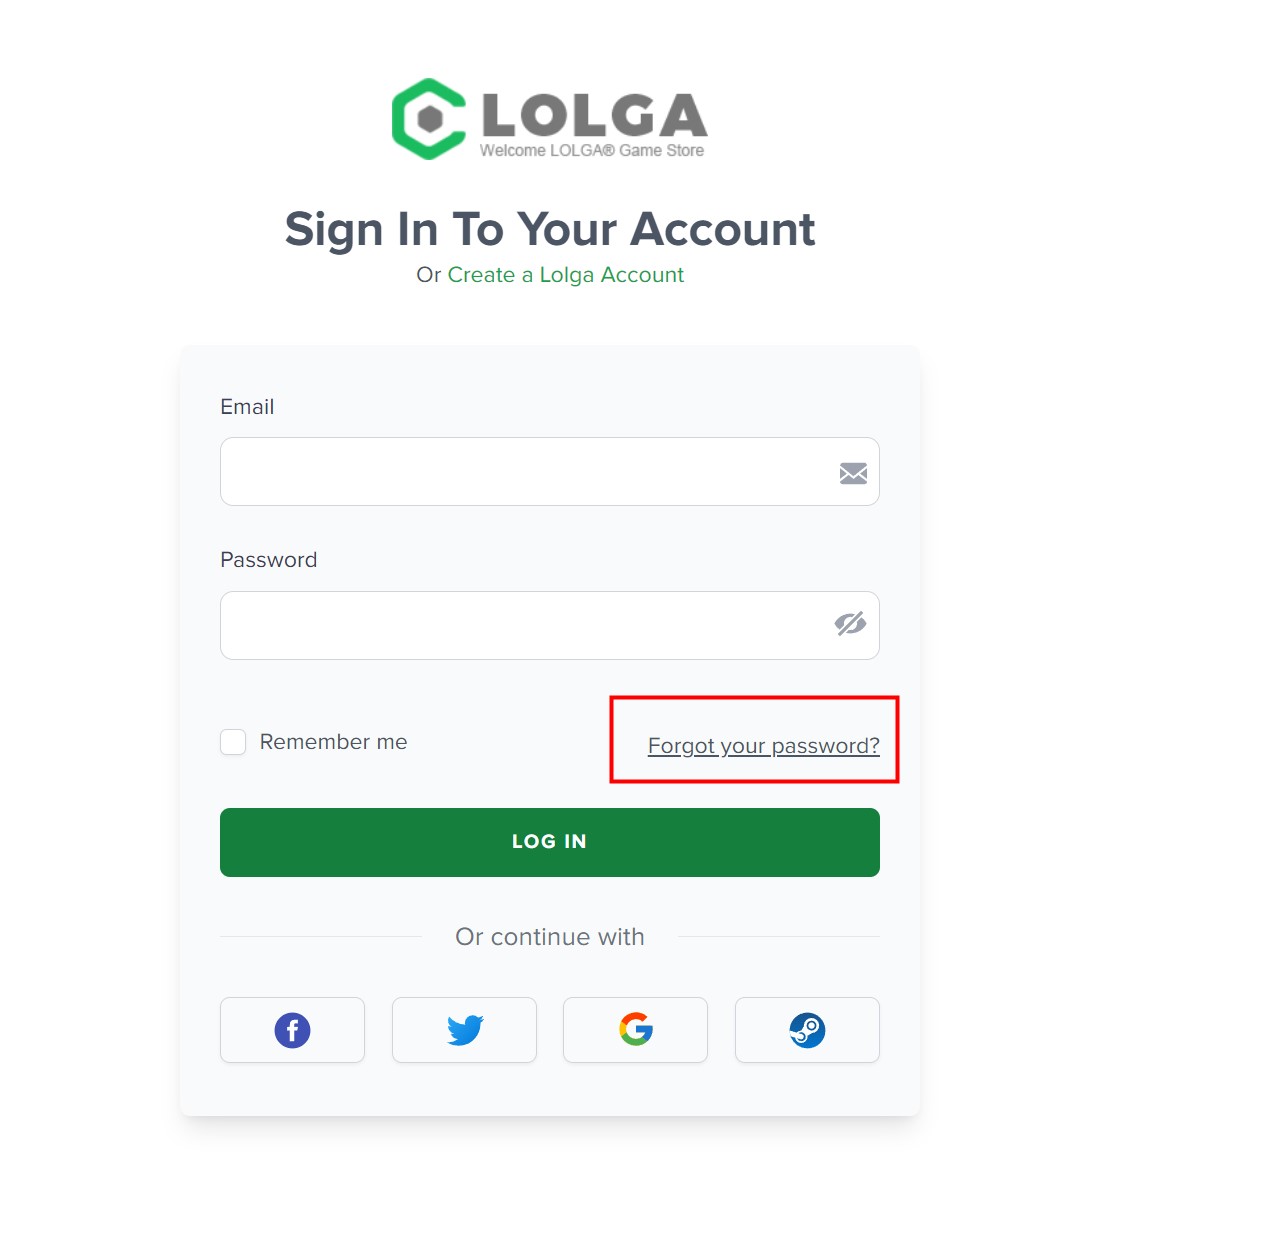Viewport: 1284px width, 1251px height.
Task: Click the green hexagon LOLGA logo icon
Action: (x=429, y=119)
